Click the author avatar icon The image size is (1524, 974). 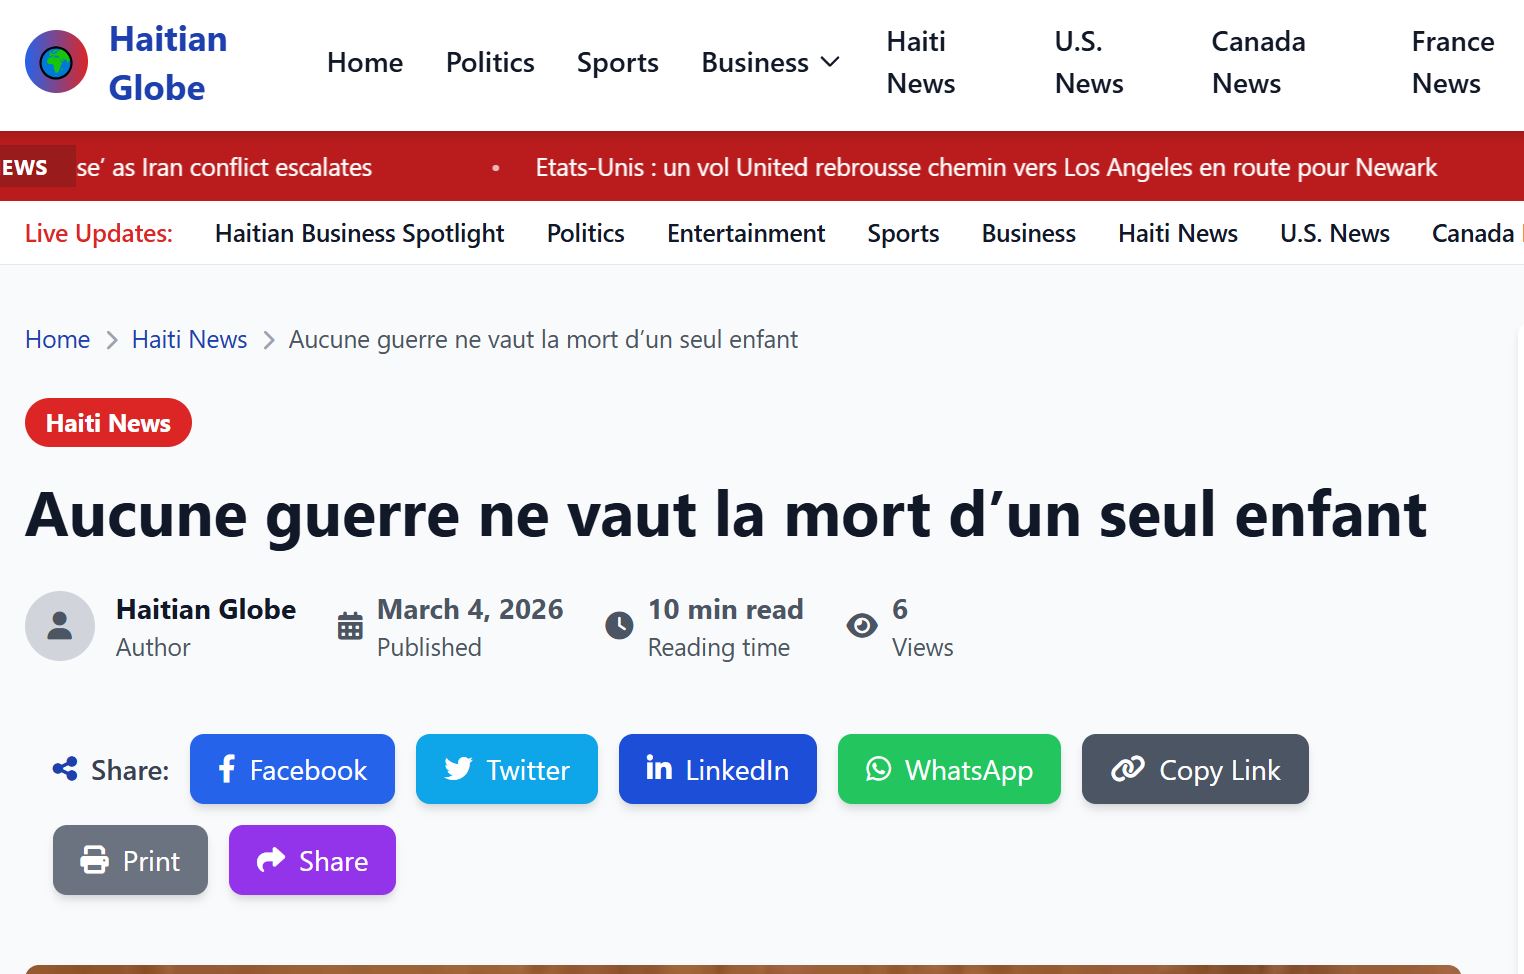click(60, 626)
